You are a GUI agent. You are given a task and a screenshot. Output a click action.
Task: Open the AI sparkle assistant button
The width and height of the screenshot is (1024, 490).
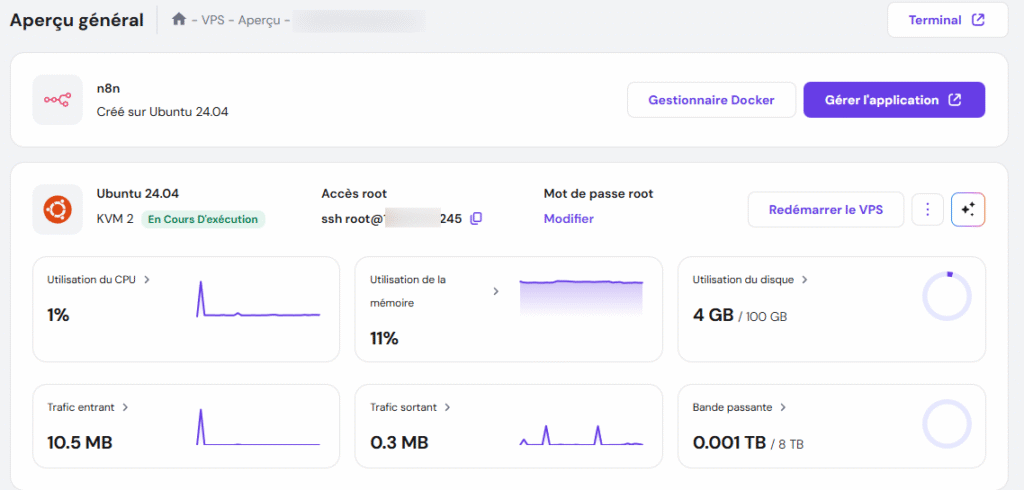tap(967, 209)
